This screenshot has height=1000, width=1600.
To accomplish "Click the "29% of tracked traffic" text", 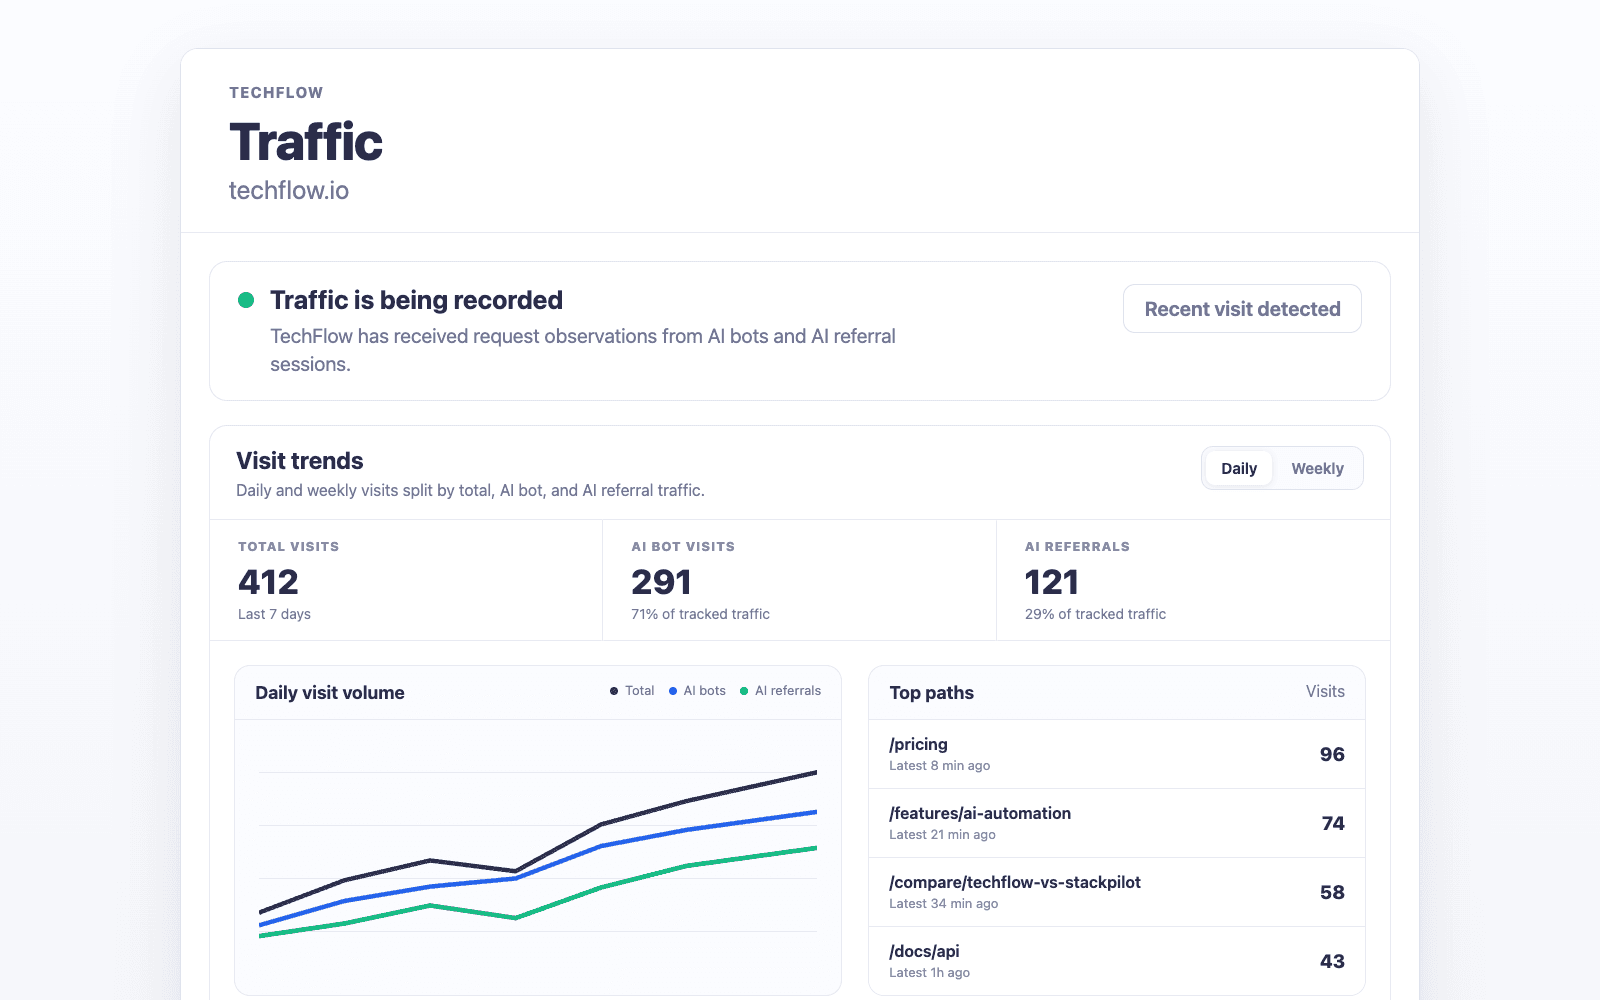I will pos(1095,614).
